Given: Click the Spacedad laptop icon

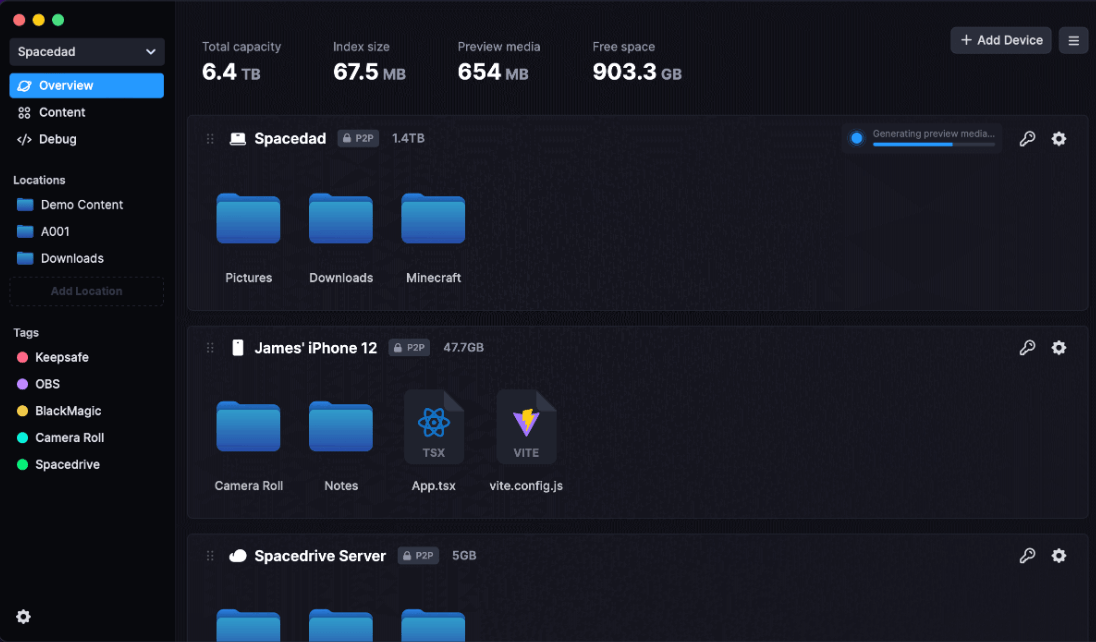Looking at the screenshot, I should [238, 138].
